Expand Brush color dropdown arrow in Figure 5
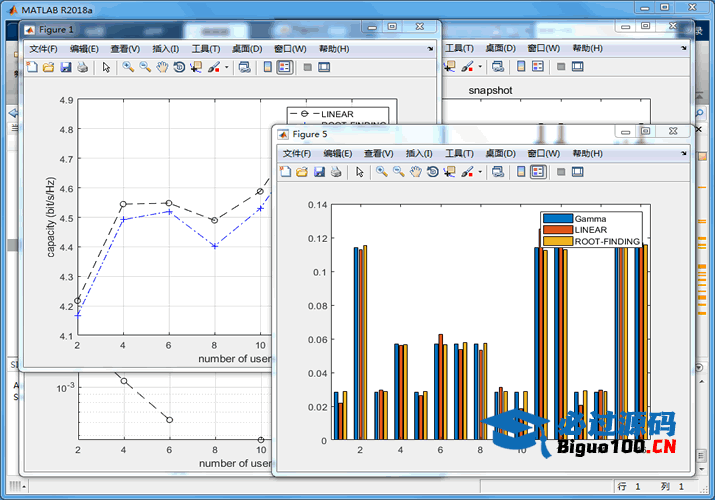 click(x=481, y=173)
